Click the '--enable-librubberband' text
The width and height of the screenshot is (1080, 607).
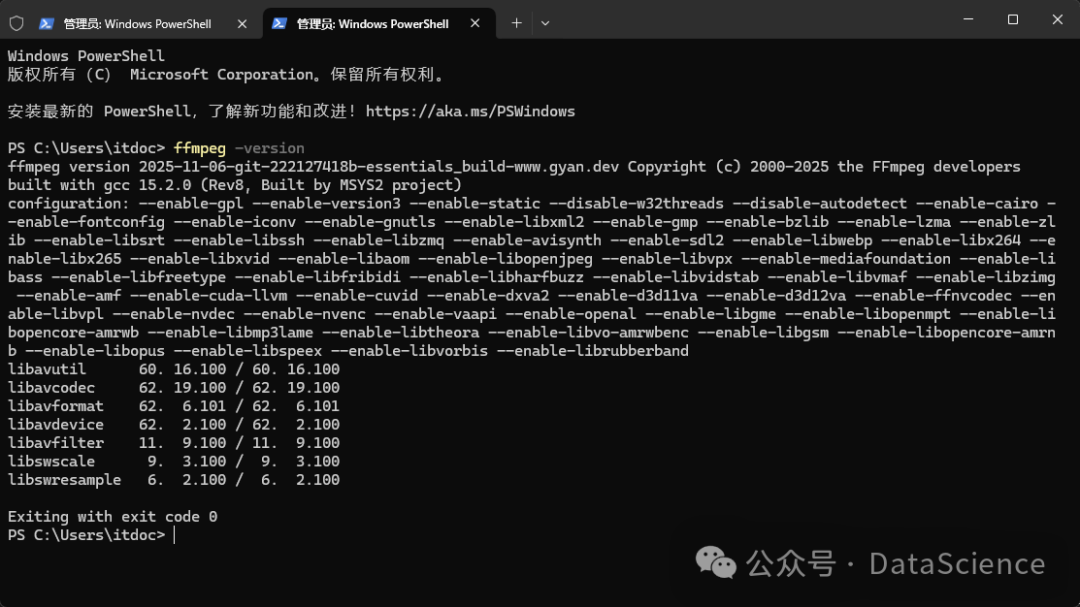(592, 351)
